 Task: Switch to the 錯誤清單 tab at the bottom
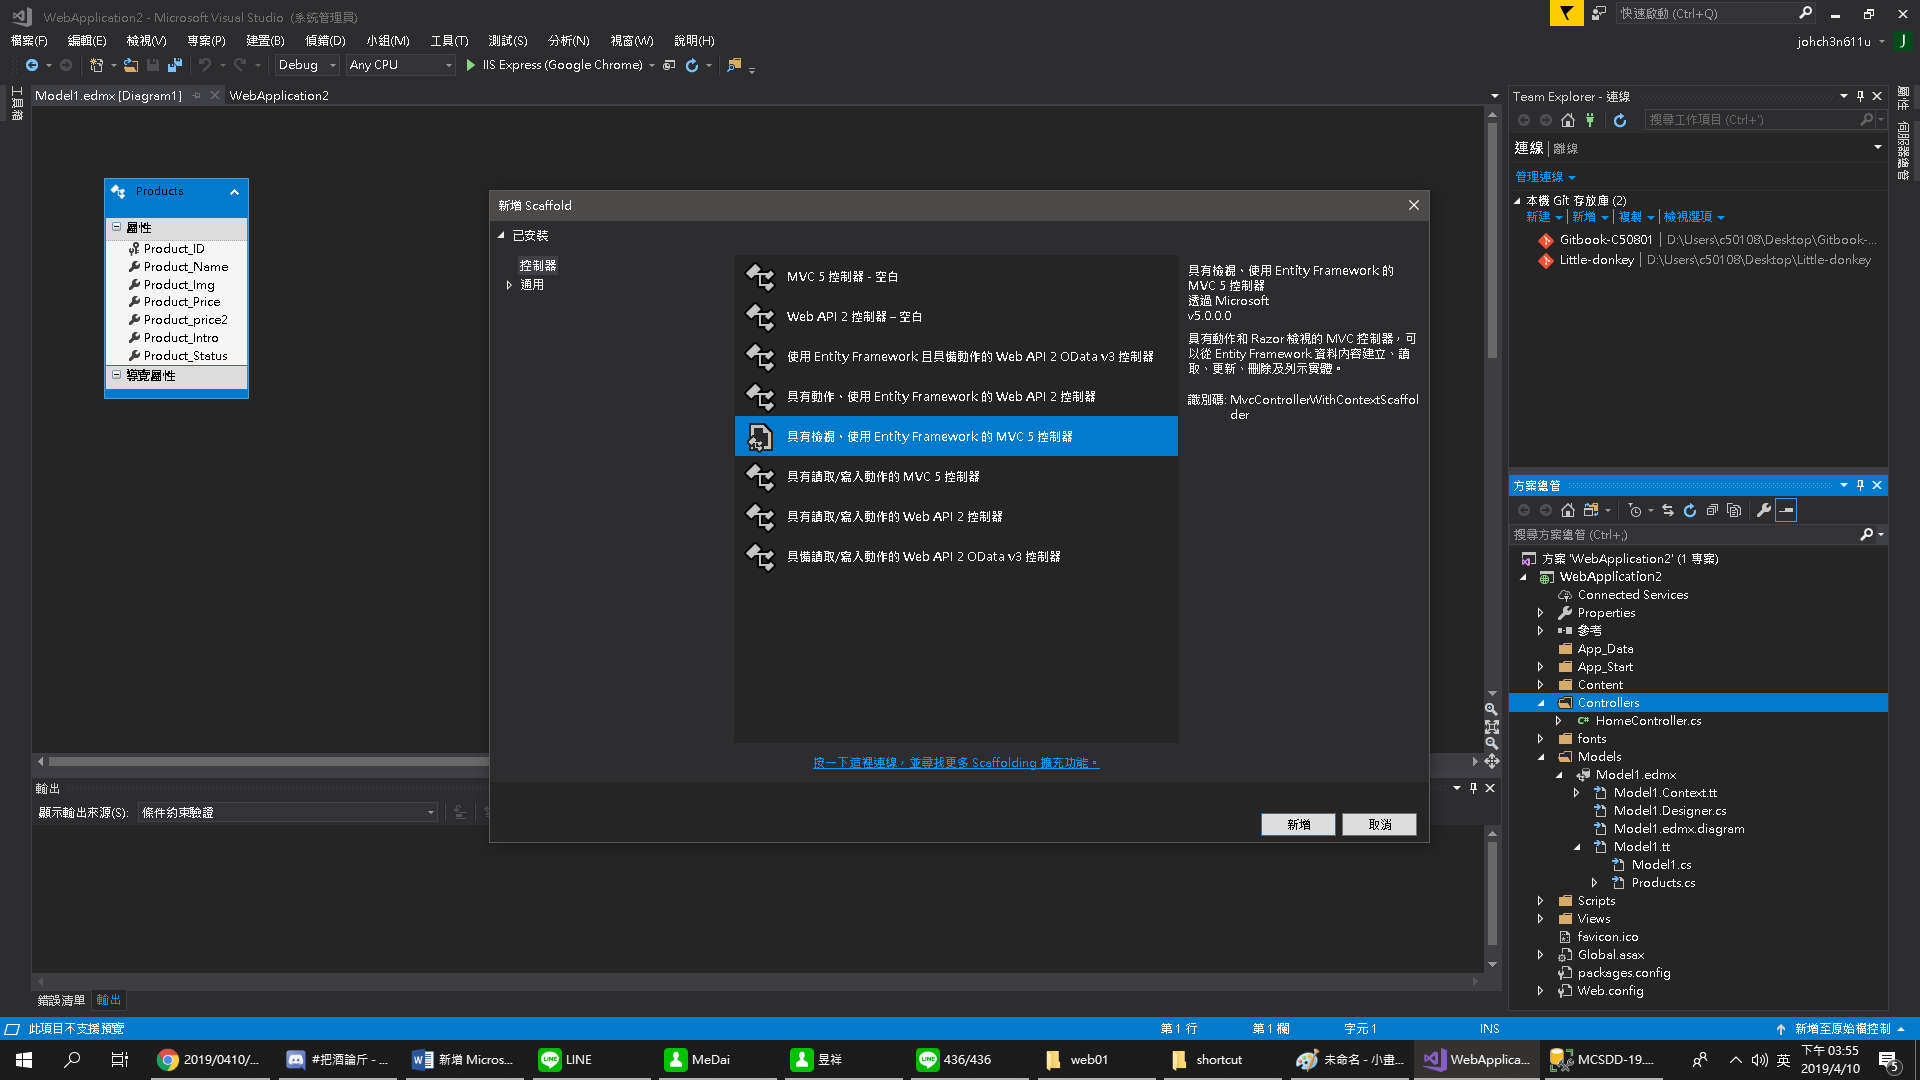[61, 1000]
